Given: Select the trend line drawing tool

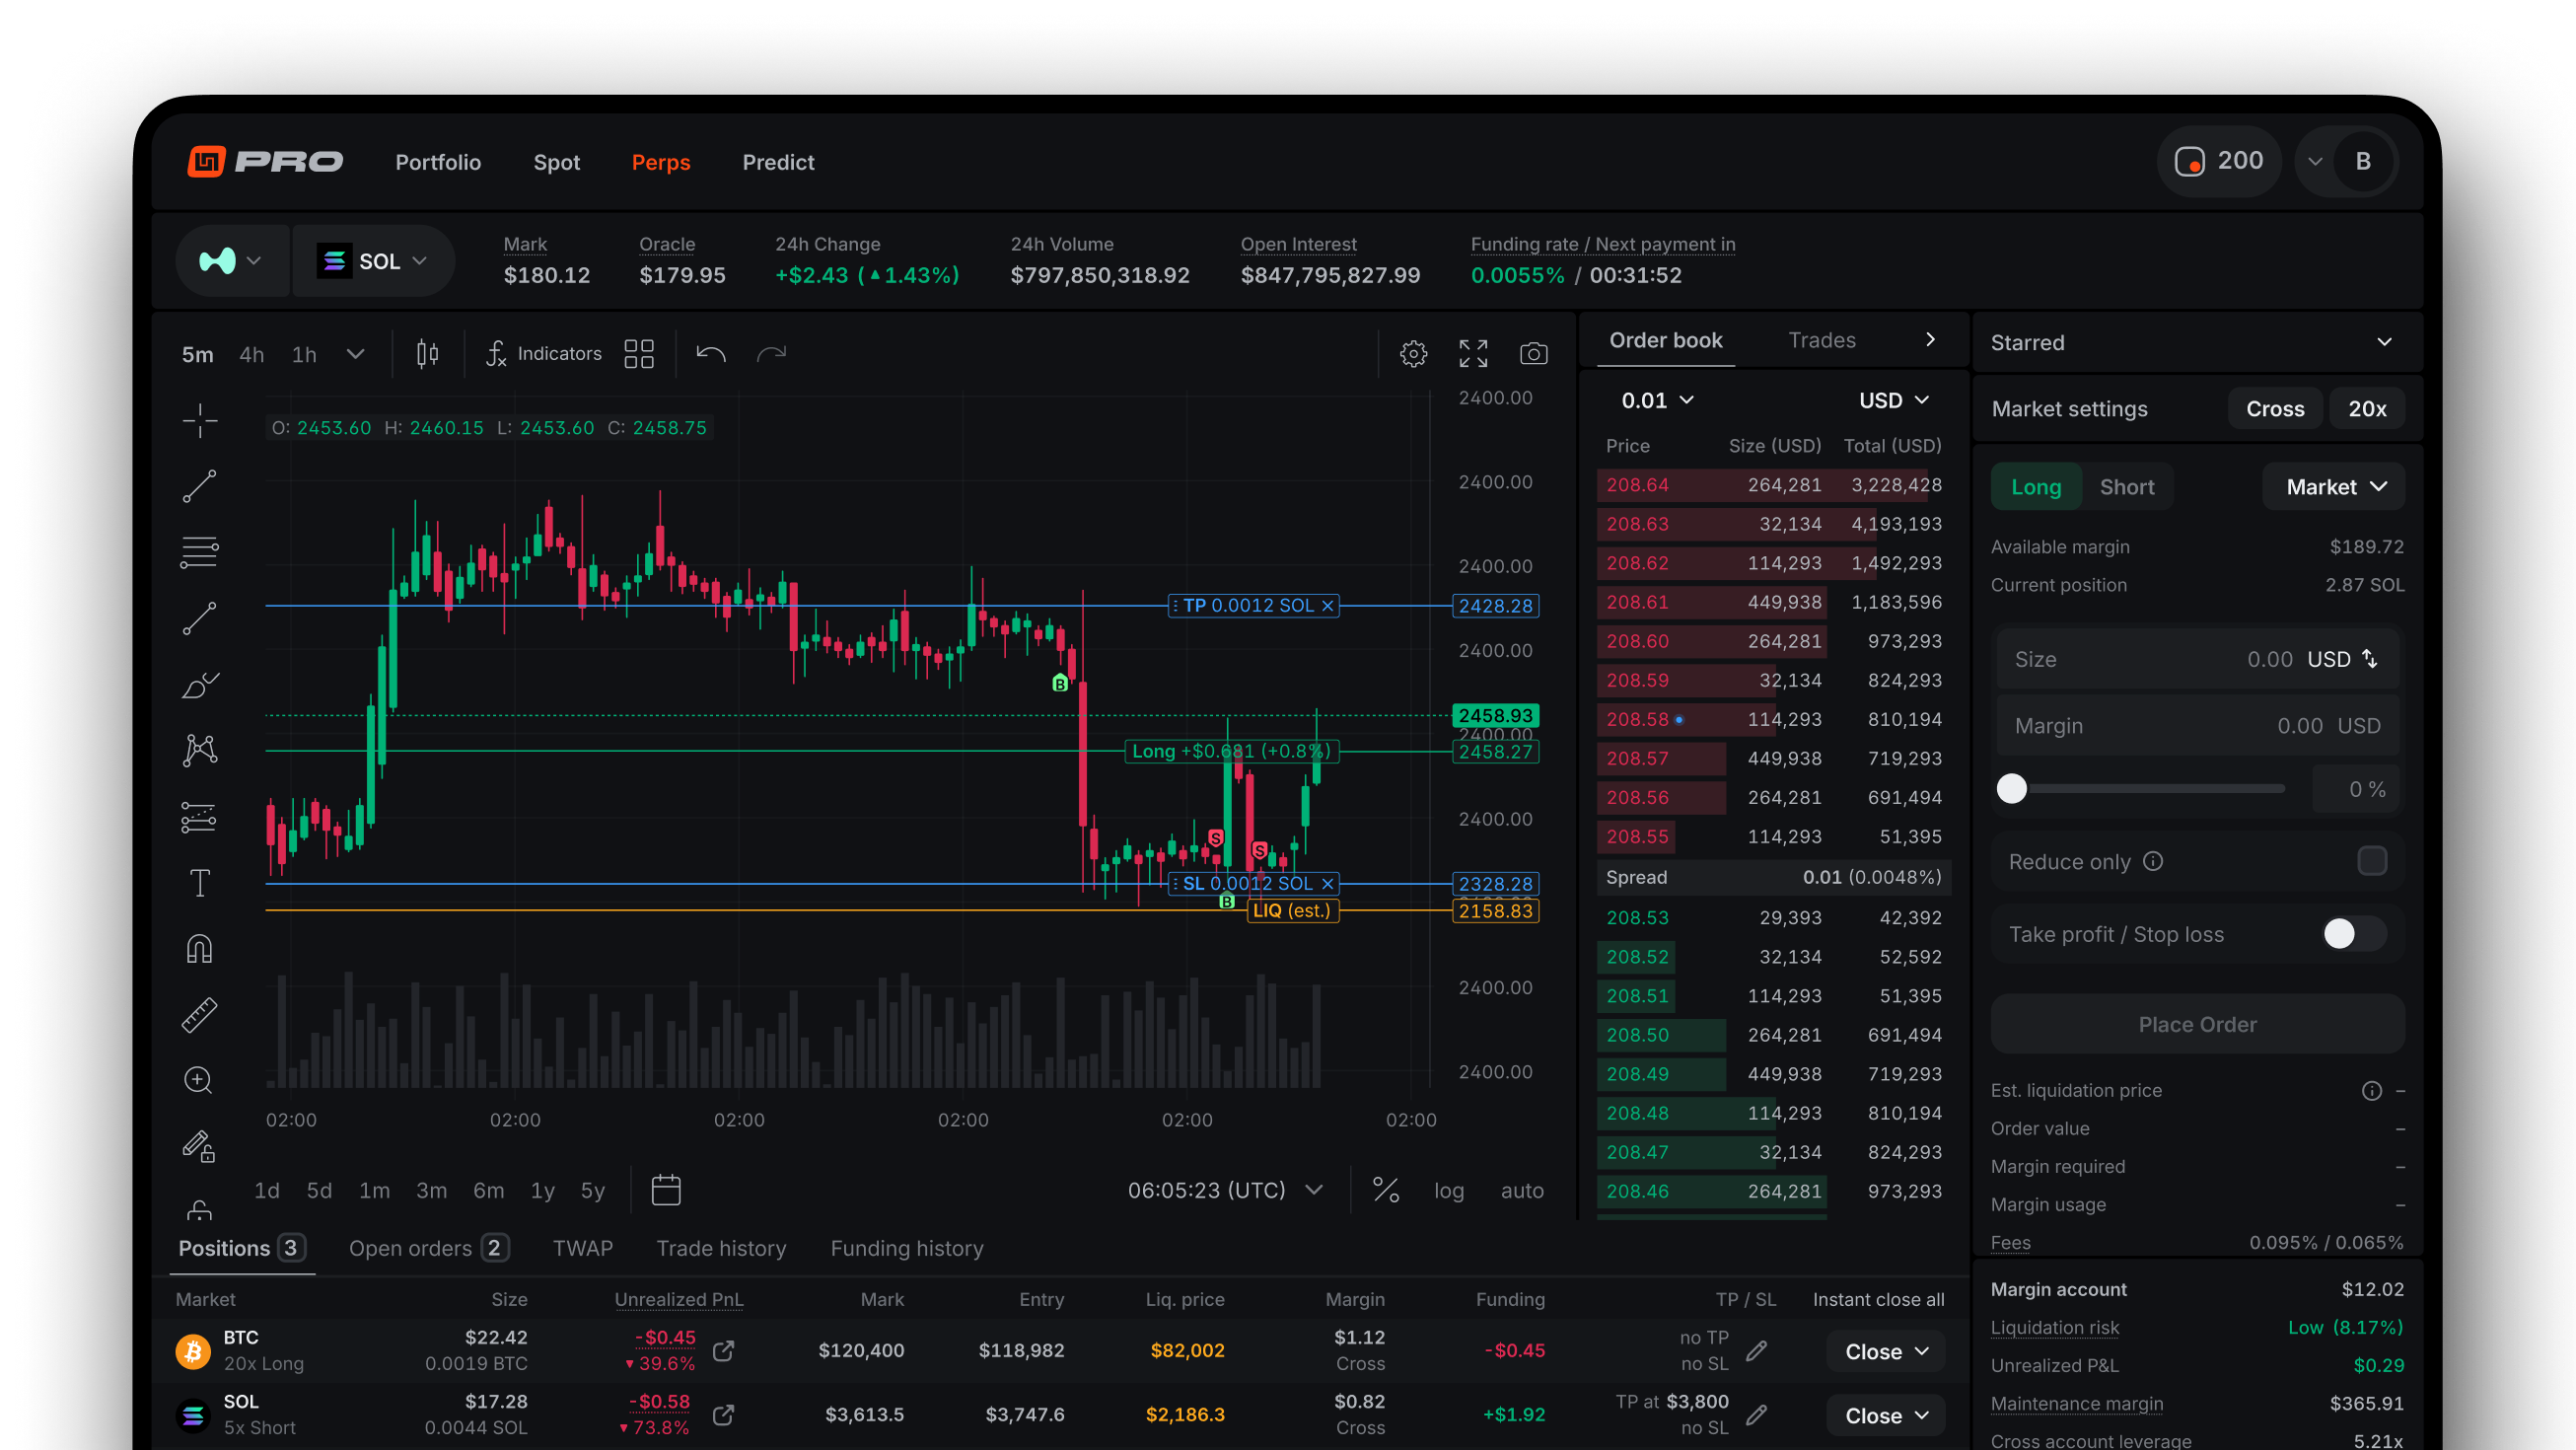Looking at the screenshot, I should [199, 486].
